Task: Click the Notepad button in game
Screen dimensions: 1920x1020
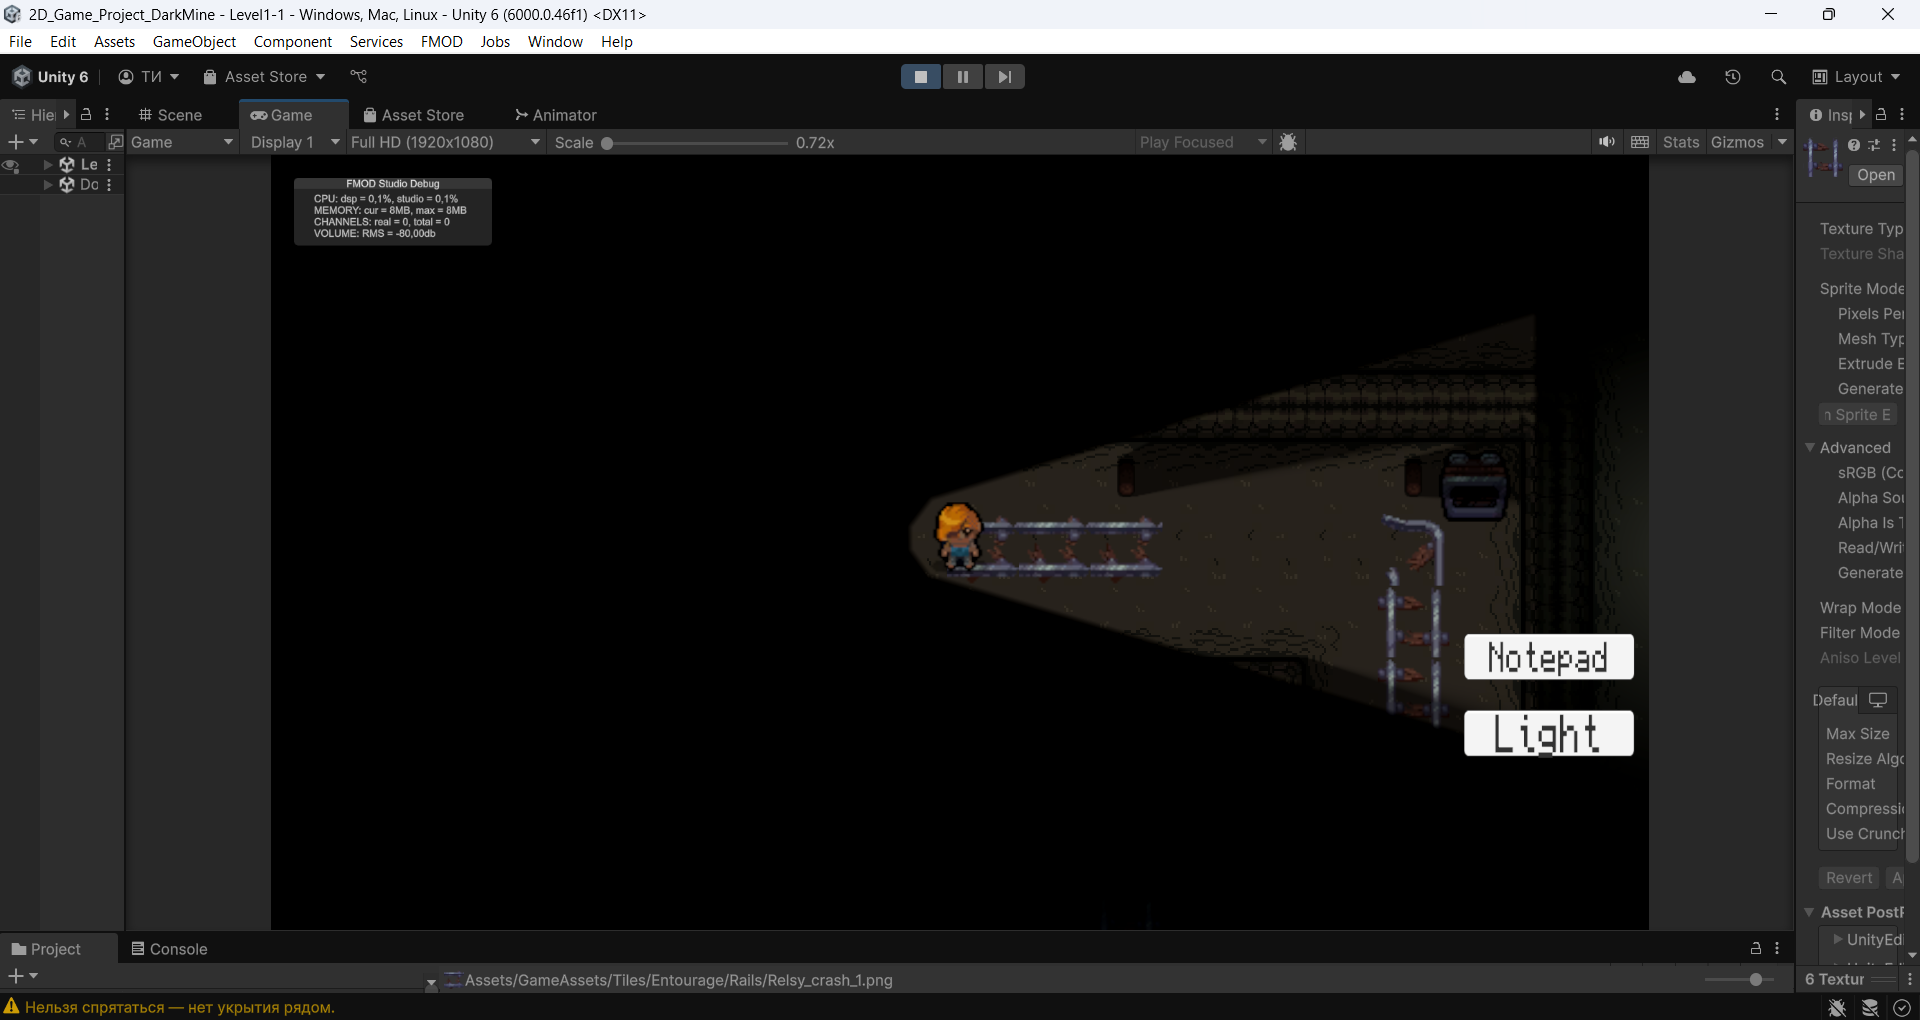Action: [1548, 657]
